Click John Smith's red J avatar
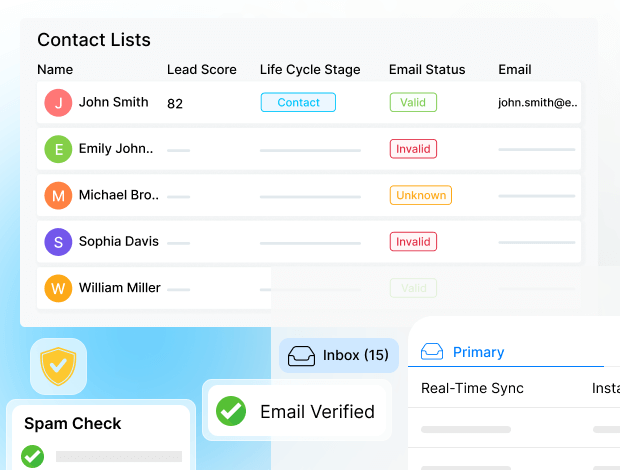The height and width of the screenshot is (470, 620). [58, 103]
